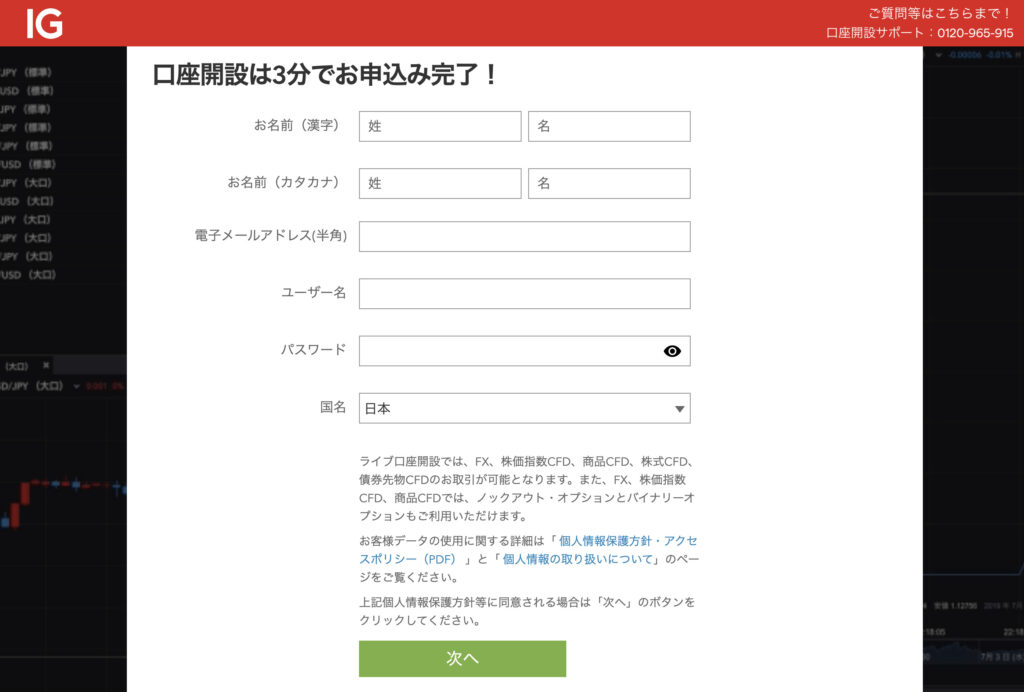This screenshot has height=692, width=1024.
Task: Focus the katakana 姓 last name field
Action: click(440, 183)
